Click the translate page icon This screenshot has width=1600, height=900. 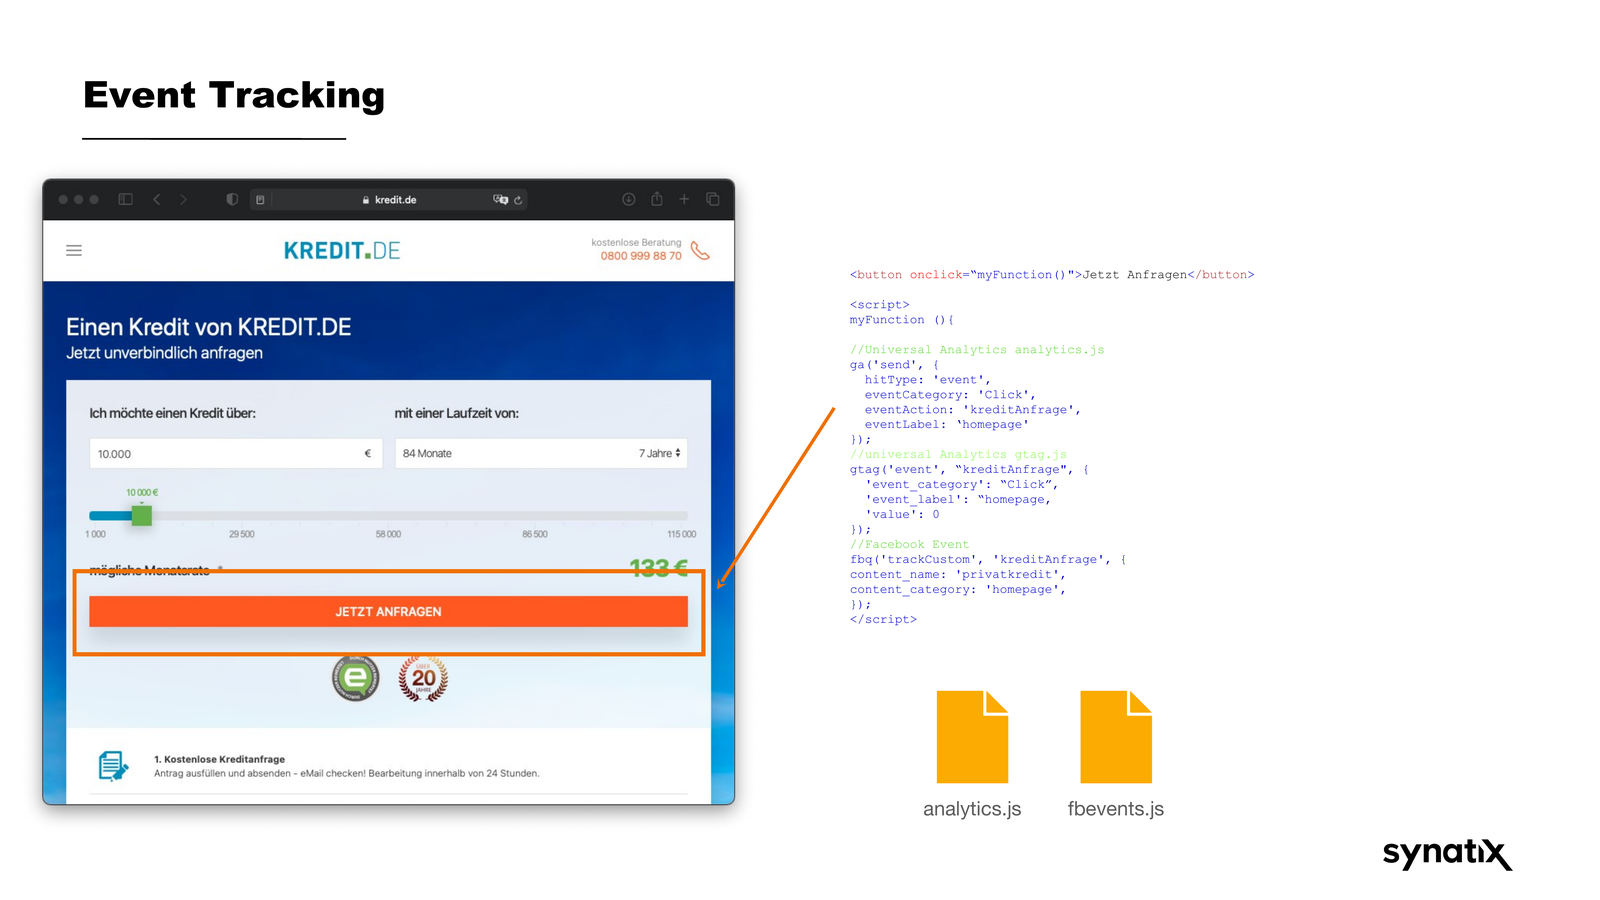[x=500, y=199]
